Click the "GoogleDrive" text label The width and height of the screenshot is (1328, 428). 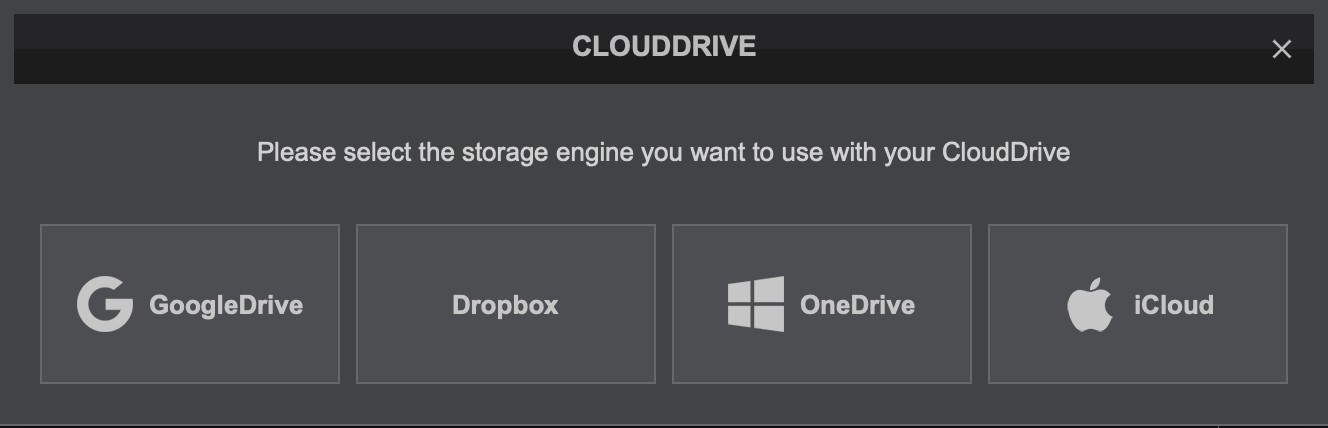click(226, 304)
